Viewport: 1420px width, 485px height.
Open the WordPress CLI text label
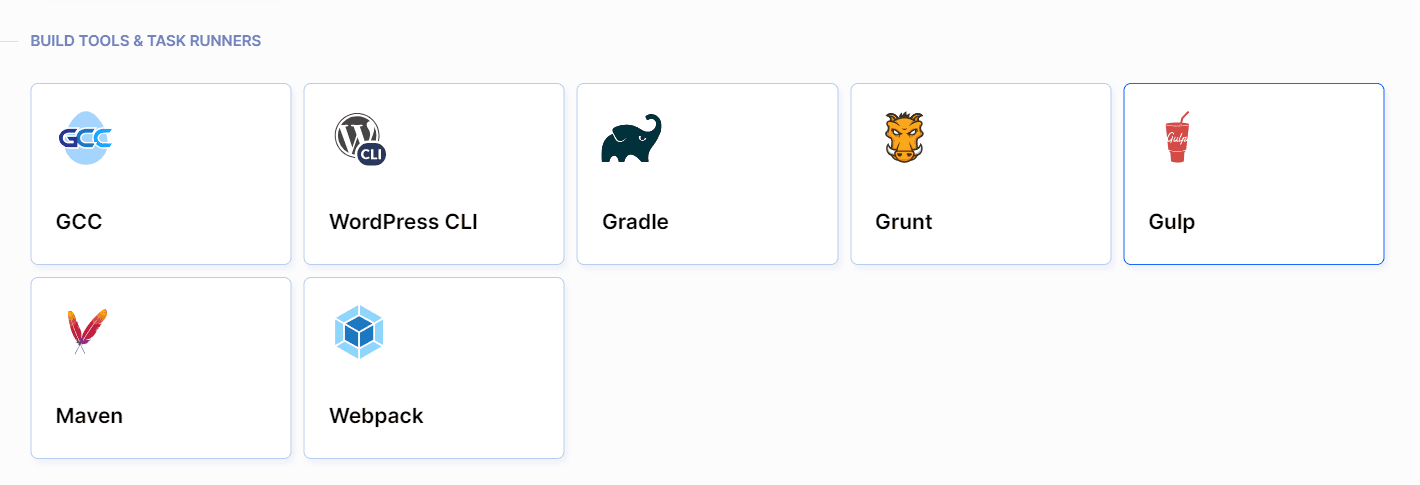tap(403, 222)
